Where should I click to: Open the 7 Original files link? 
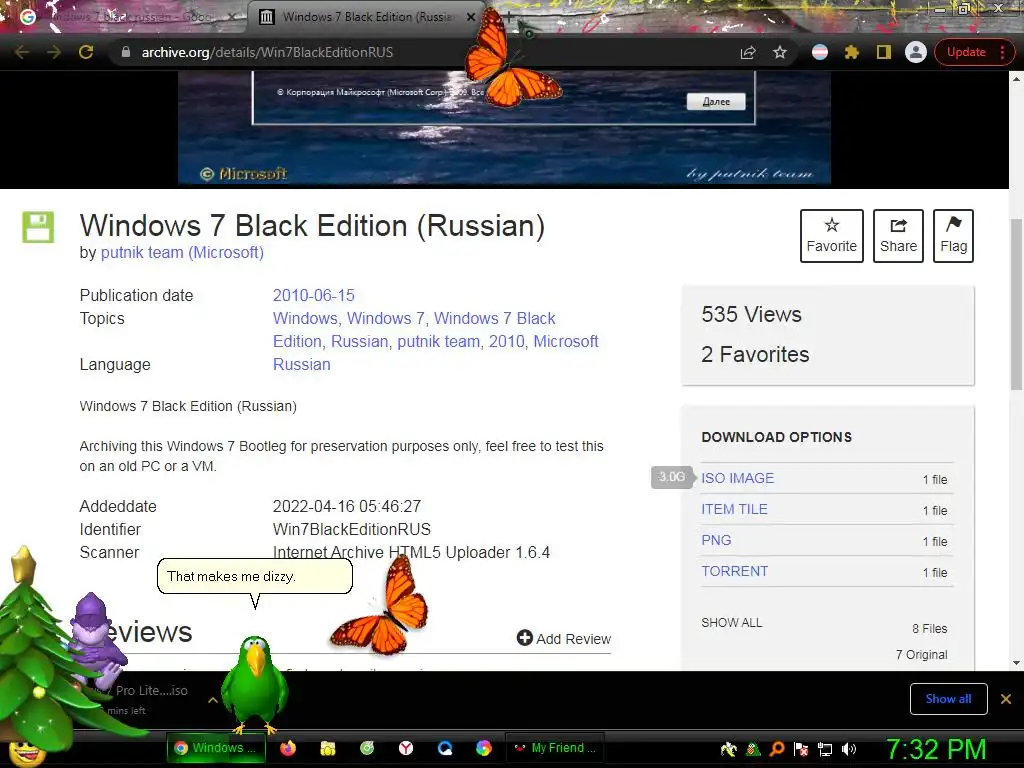[x=921, y=654]
